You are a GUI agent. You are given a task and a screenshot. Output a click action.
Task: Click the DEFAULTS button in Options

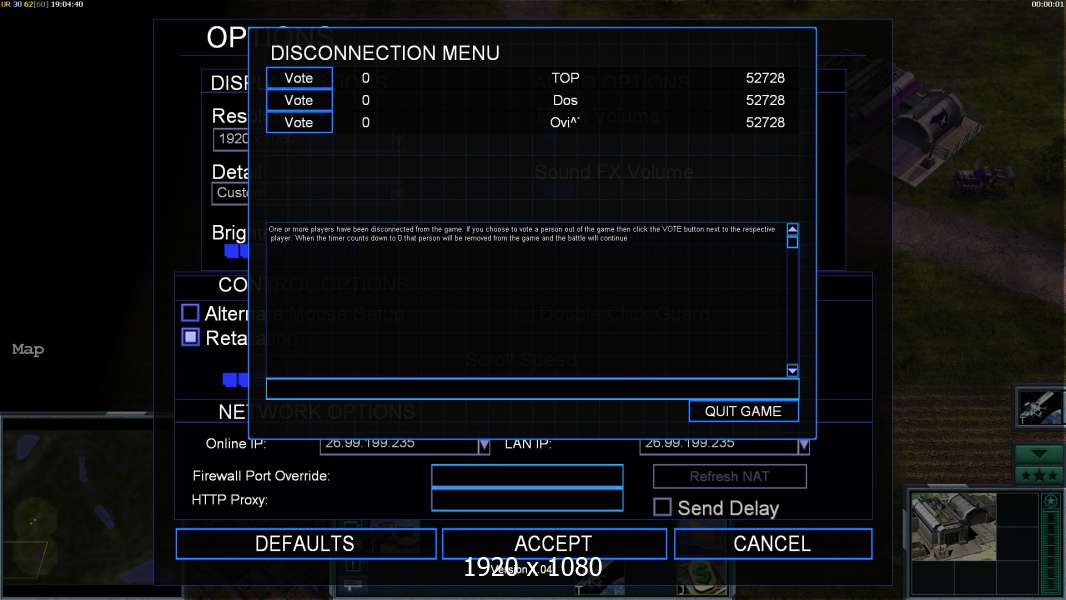coord(305,544)
